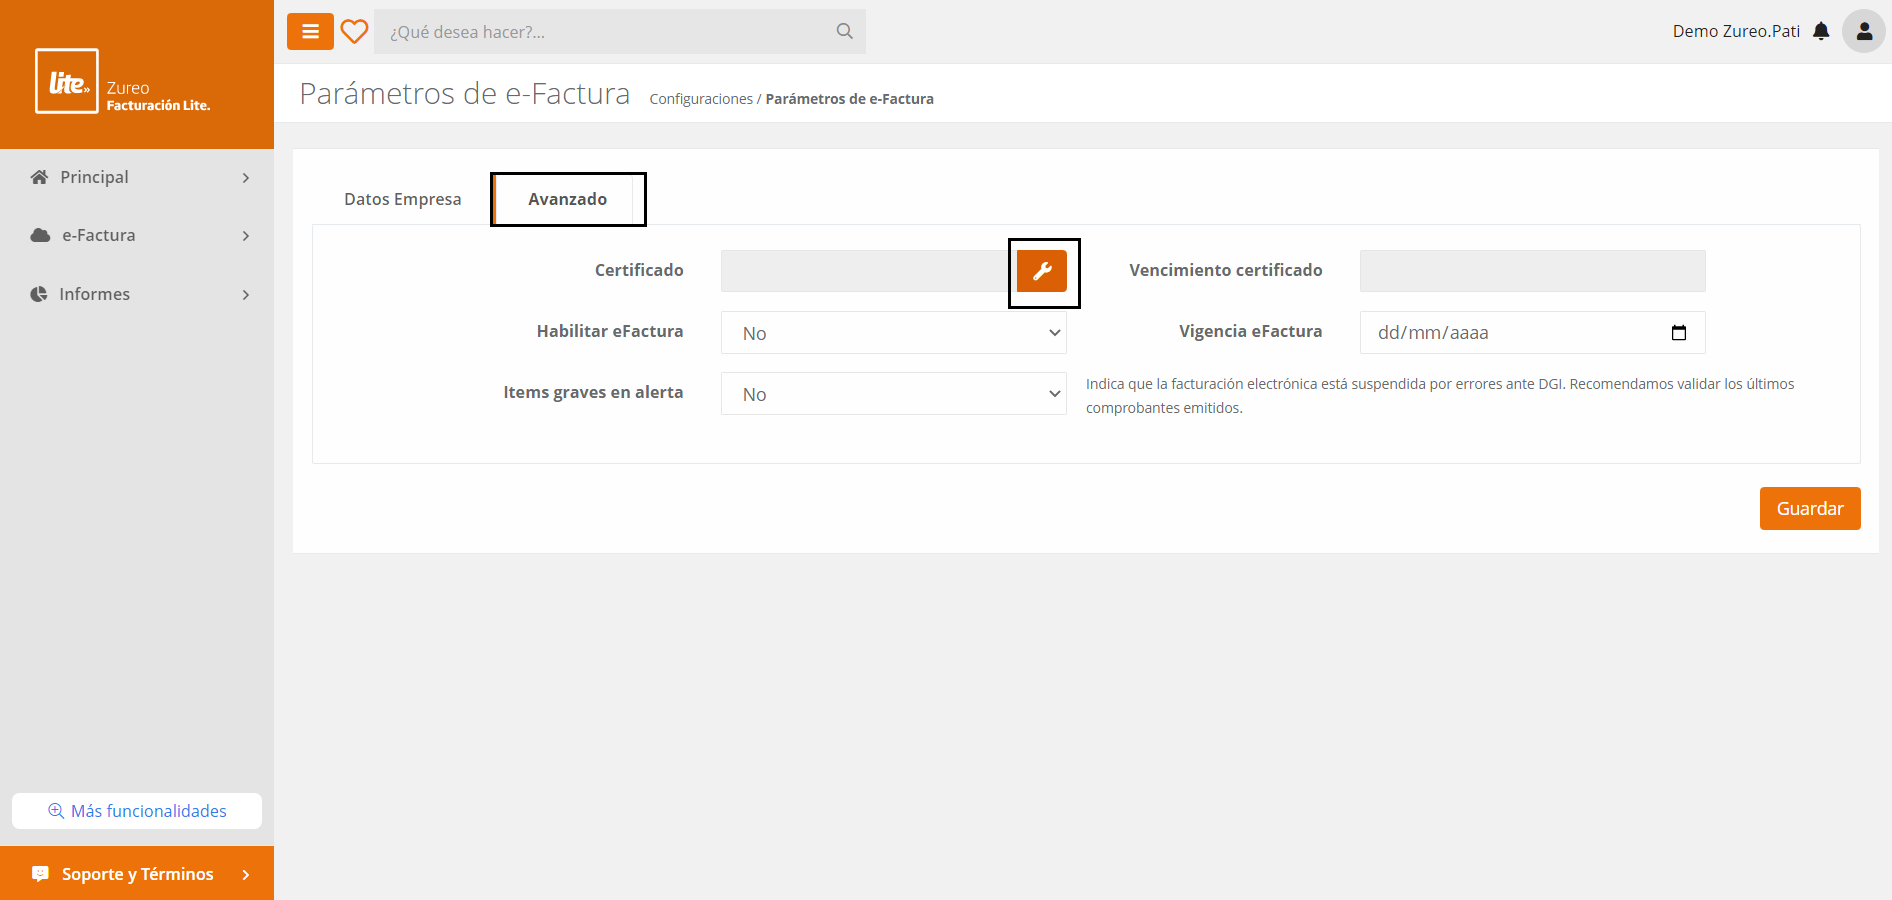Click the Parámetros de e-Factura breadcrumb text

pos(849,99)
